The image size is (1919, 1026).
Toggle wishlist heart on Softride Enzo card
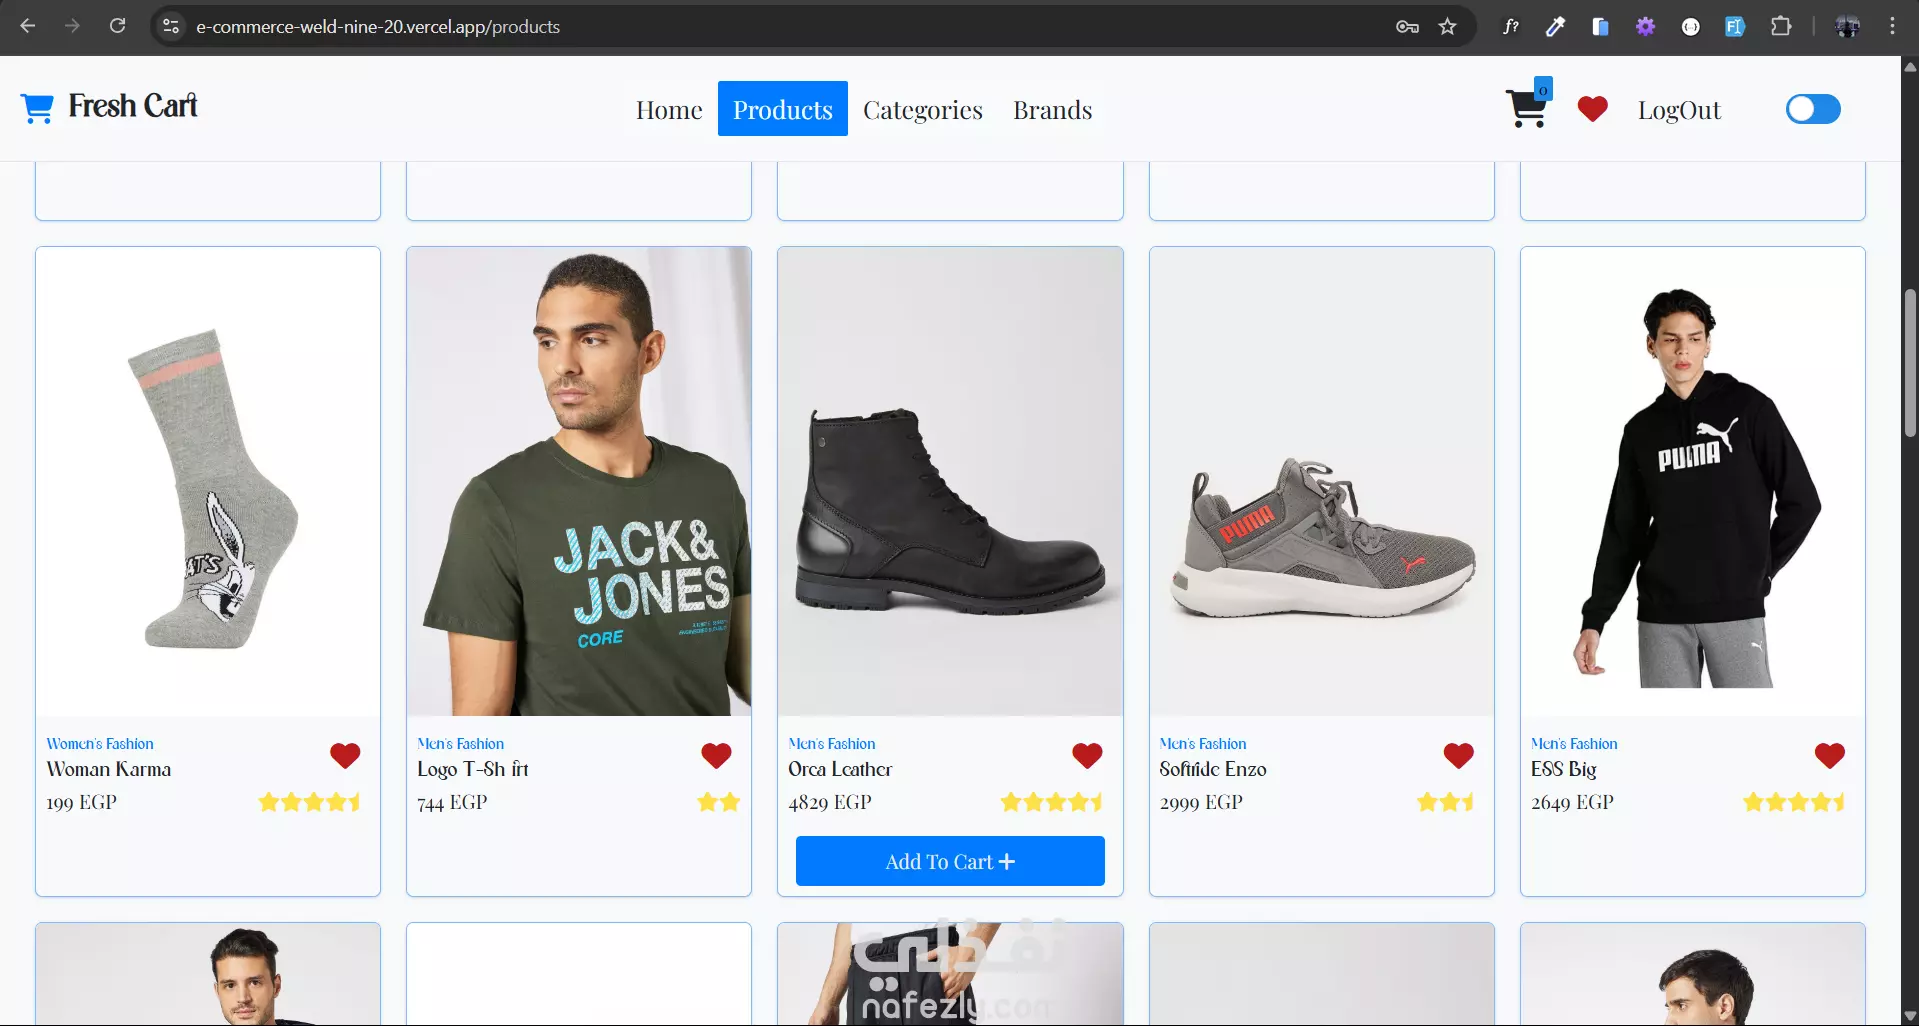click(x=1459, y=756)
